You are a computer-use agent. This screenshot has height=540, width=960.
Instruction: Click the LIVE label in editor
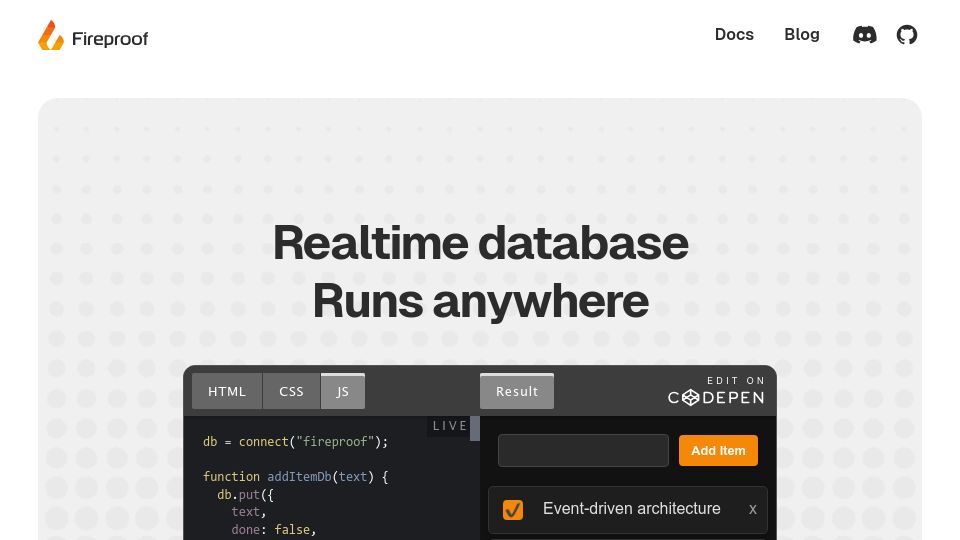[450, 426]
